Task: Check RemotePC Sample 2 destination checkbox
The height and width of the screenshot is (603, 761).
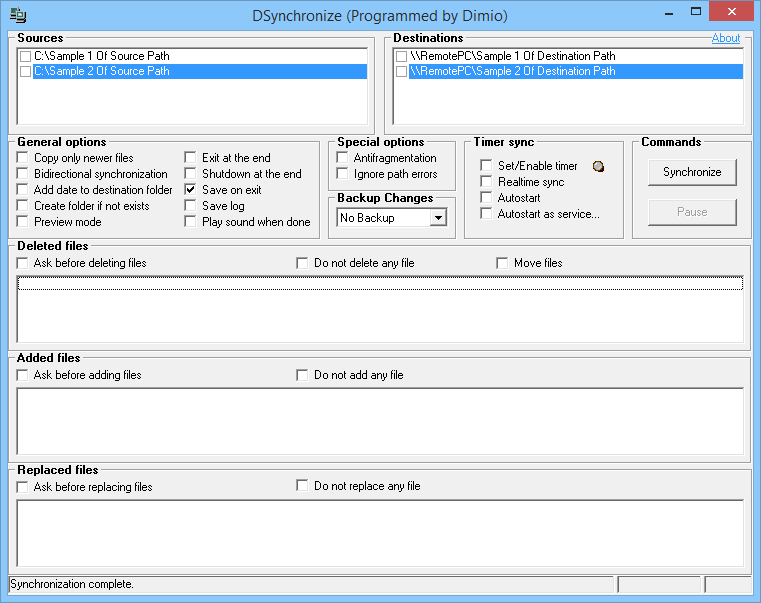Action: pyautogui.click(x=401, y=71)
